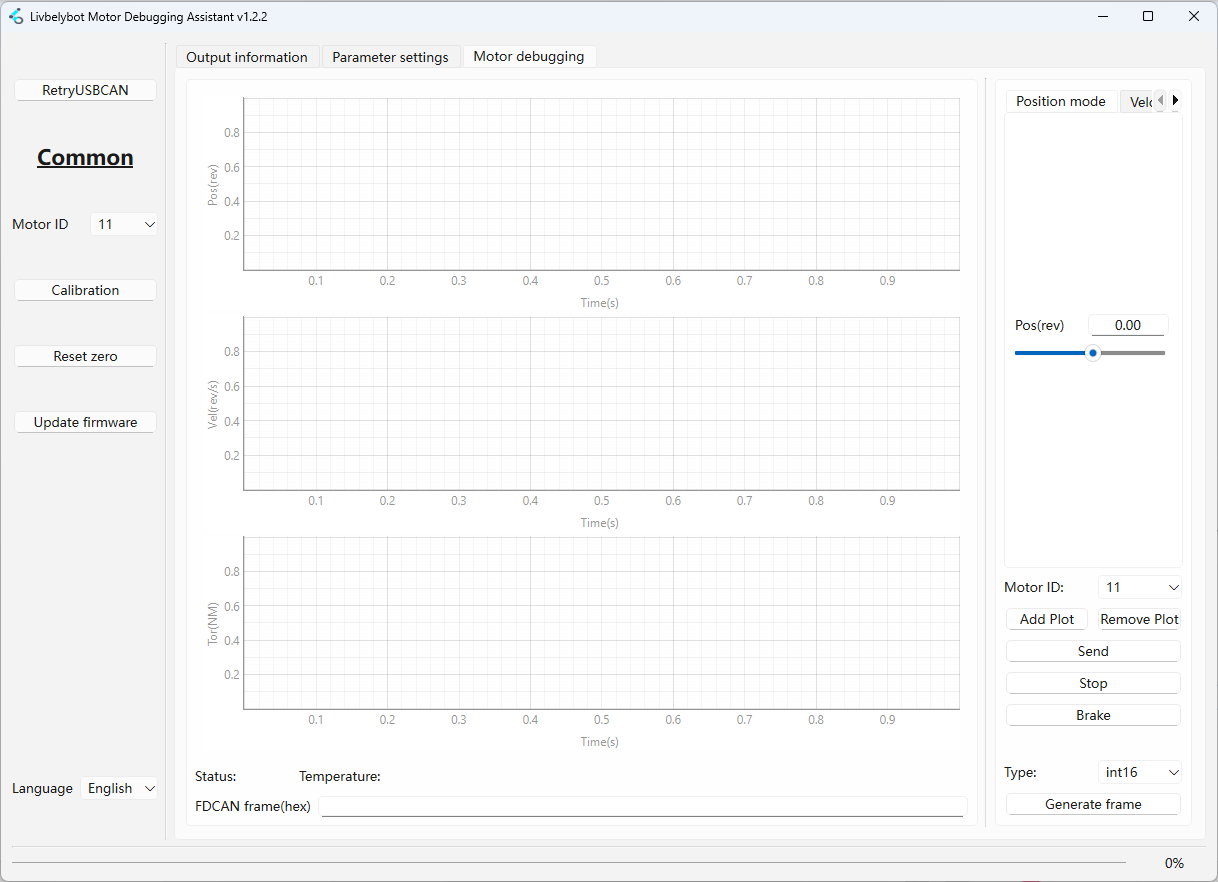Screen dimensions: 1218x882
Task: Switch to the partially hidden Velocity tab
Action: point(1137,102)
